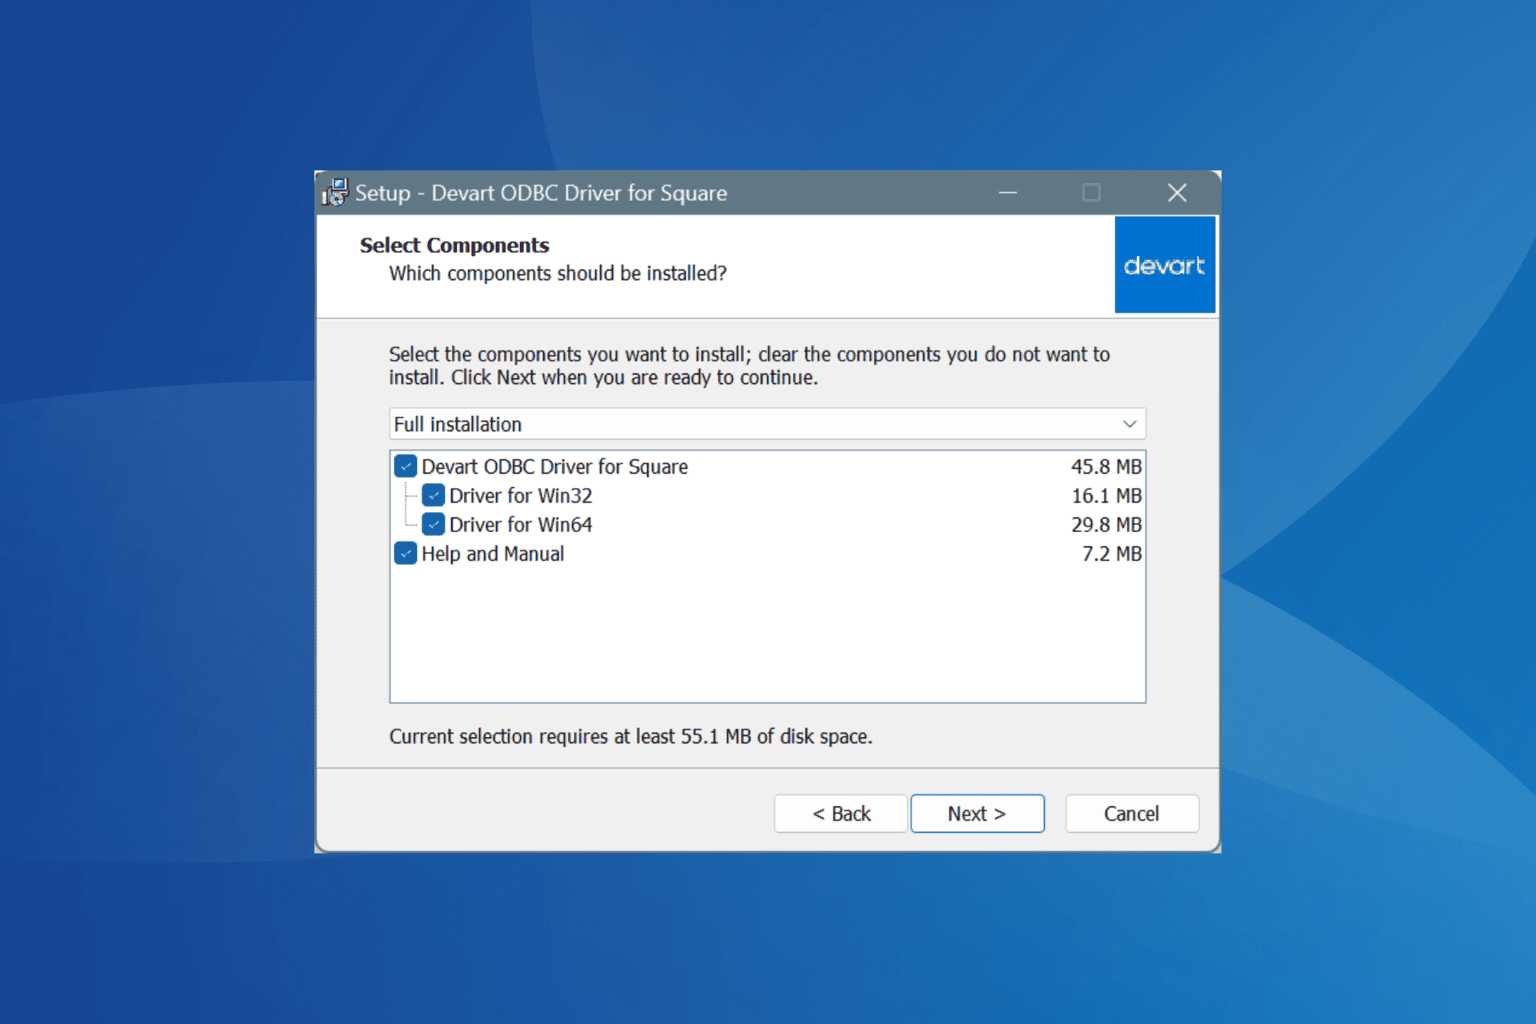Click the disk space requirement text
This screenshot has height=1024, width=1536.
pyautogui.click(x=631, y=736)
